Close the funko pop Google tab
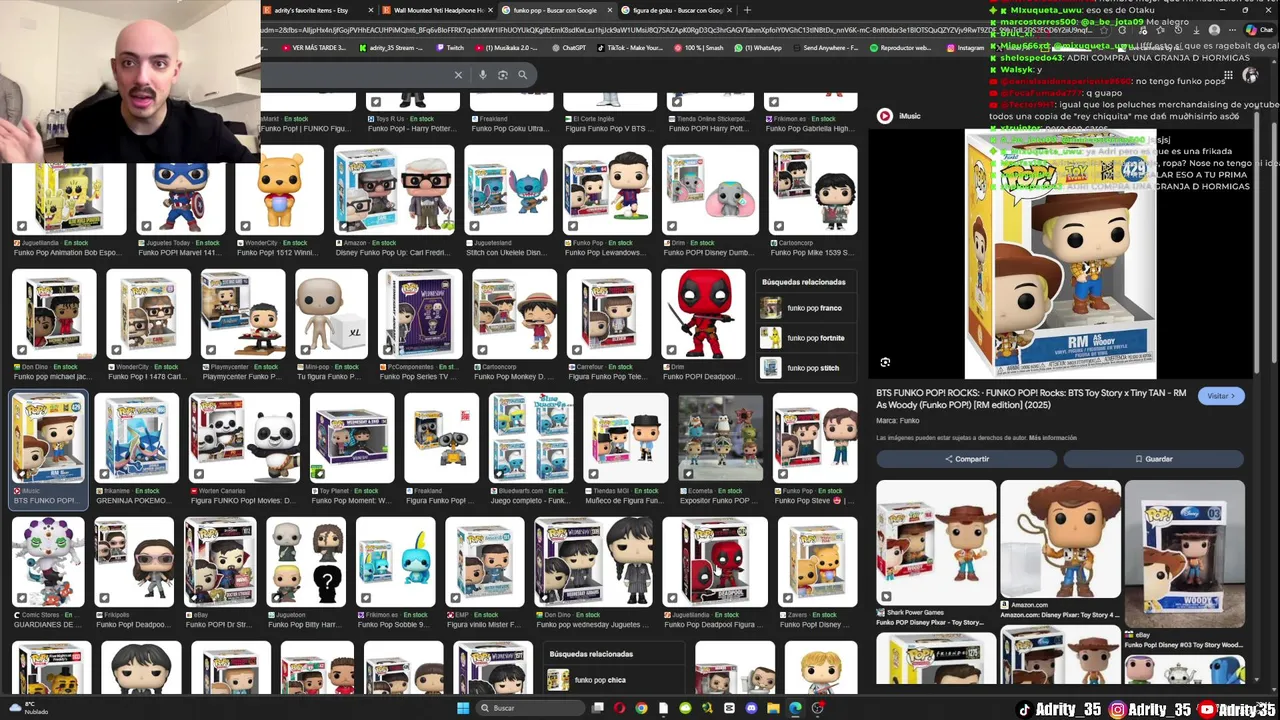Viewport: 1280px width, 720px height. (609, 10)
